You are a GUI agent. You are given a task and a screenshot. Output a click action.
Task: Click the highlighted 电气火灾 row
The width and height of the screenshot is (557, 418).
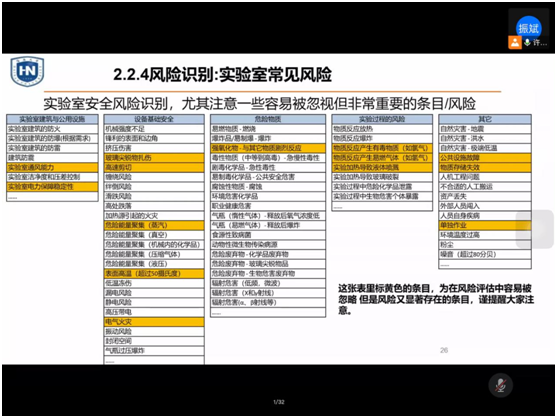(154, 322)
